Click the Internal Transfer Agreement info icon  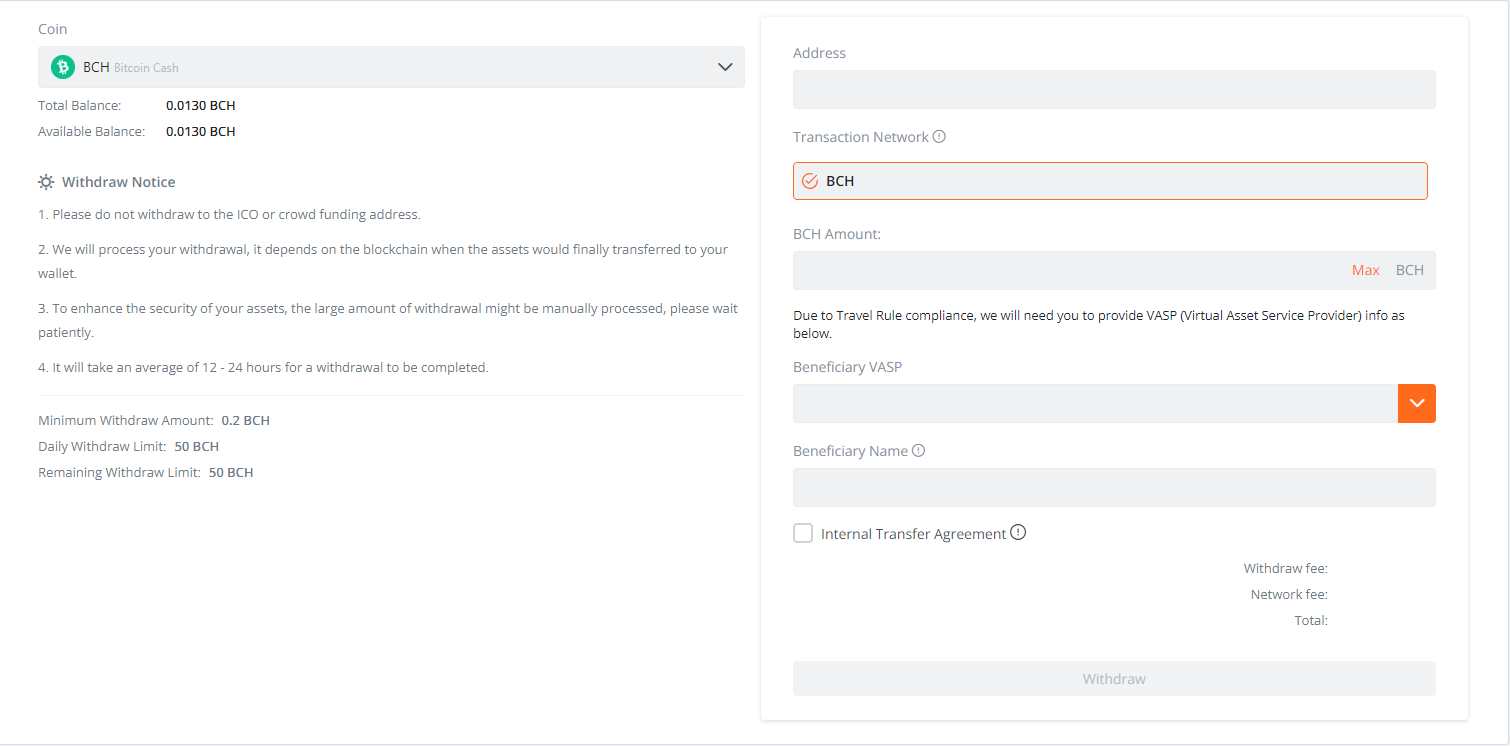(x=1018, y=533)
